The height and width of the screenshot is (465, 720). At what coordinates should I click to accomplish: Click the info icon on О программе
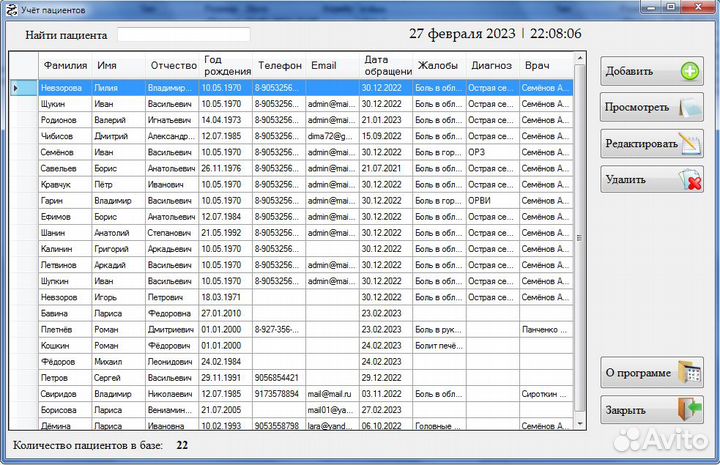690,373
